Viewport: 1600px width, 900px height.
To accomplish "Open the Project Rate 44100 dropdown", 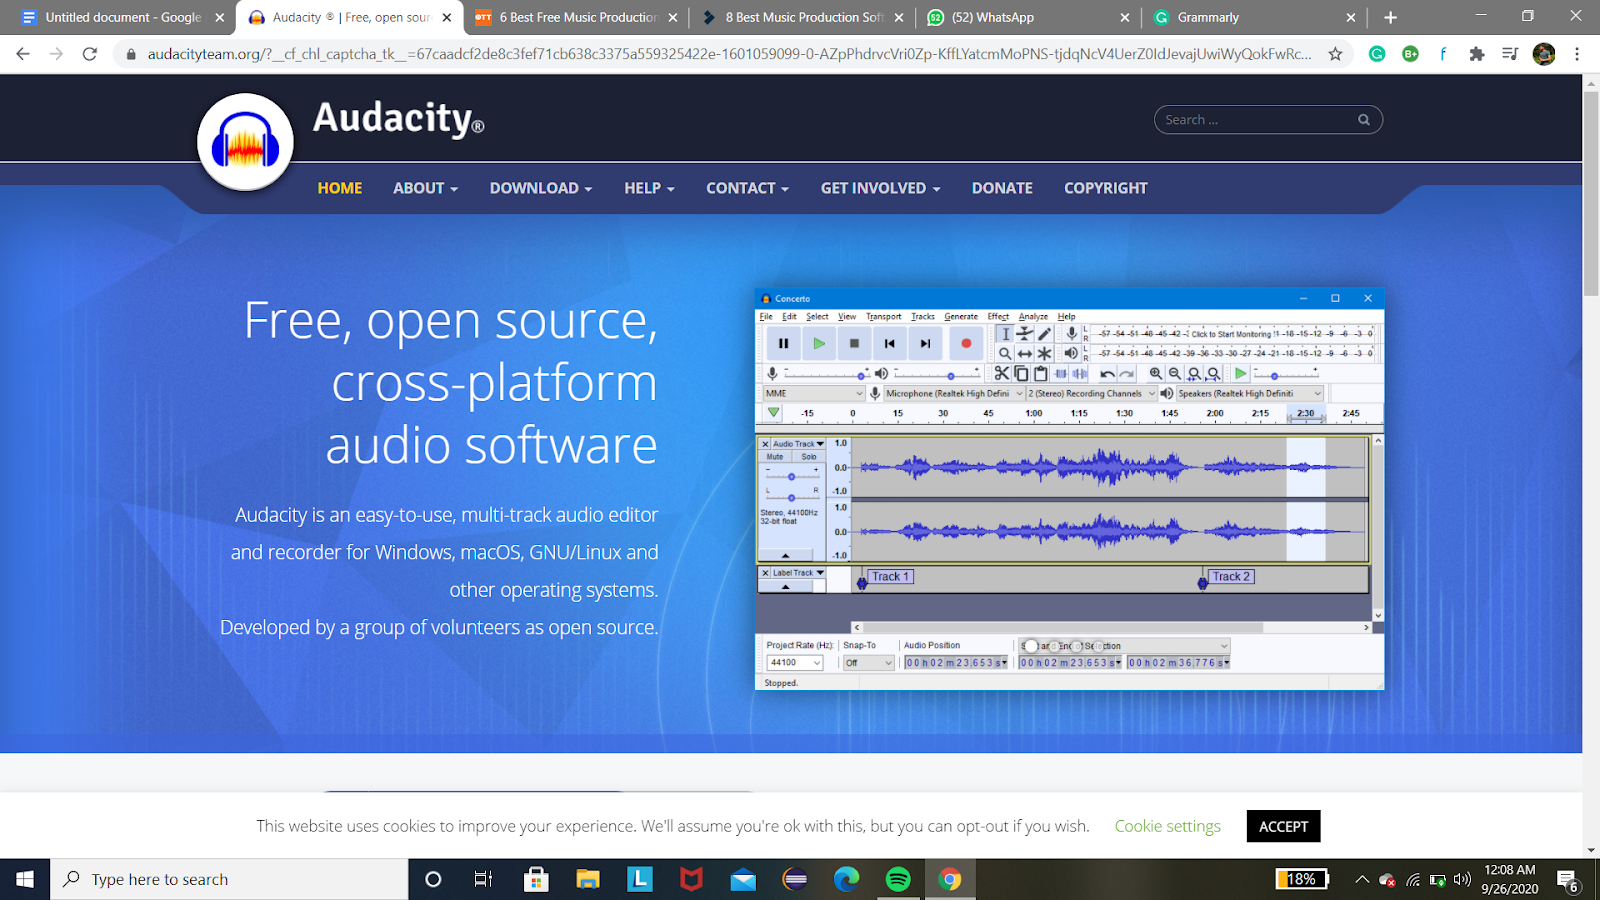I will [795, 663].
